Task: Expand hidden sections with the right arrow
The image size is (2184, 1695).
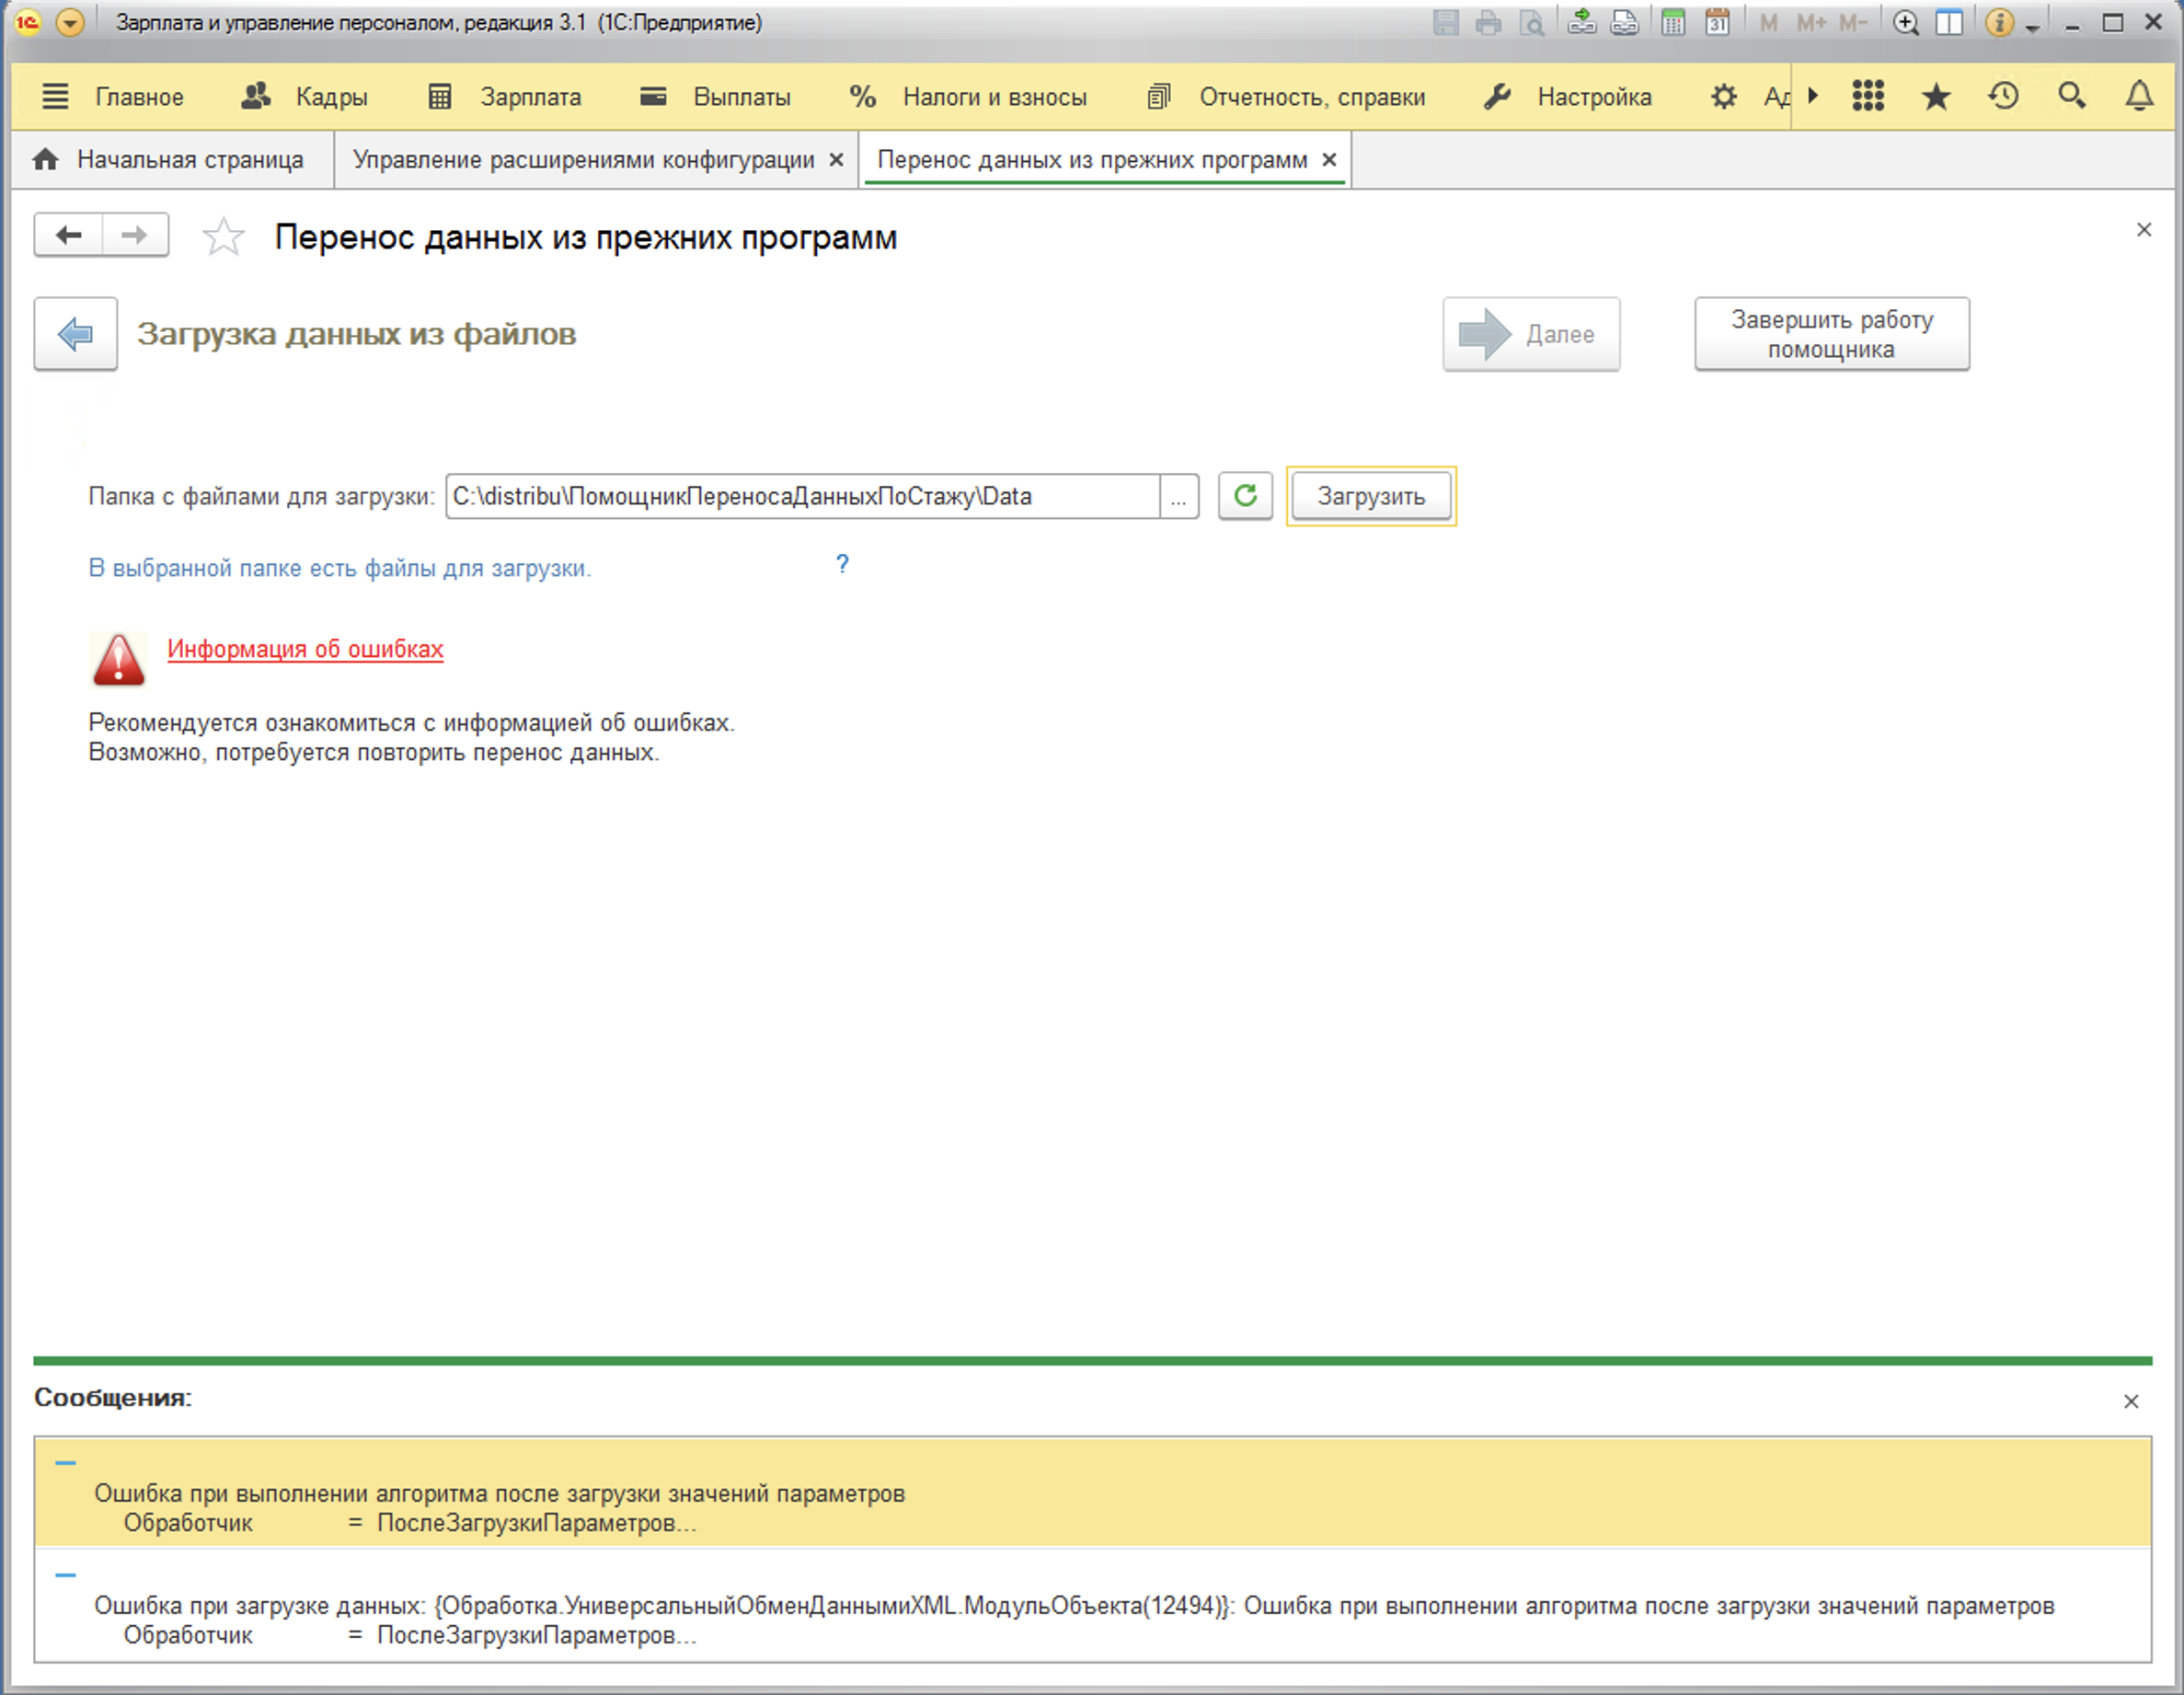Action: (x=1813, y=96)
